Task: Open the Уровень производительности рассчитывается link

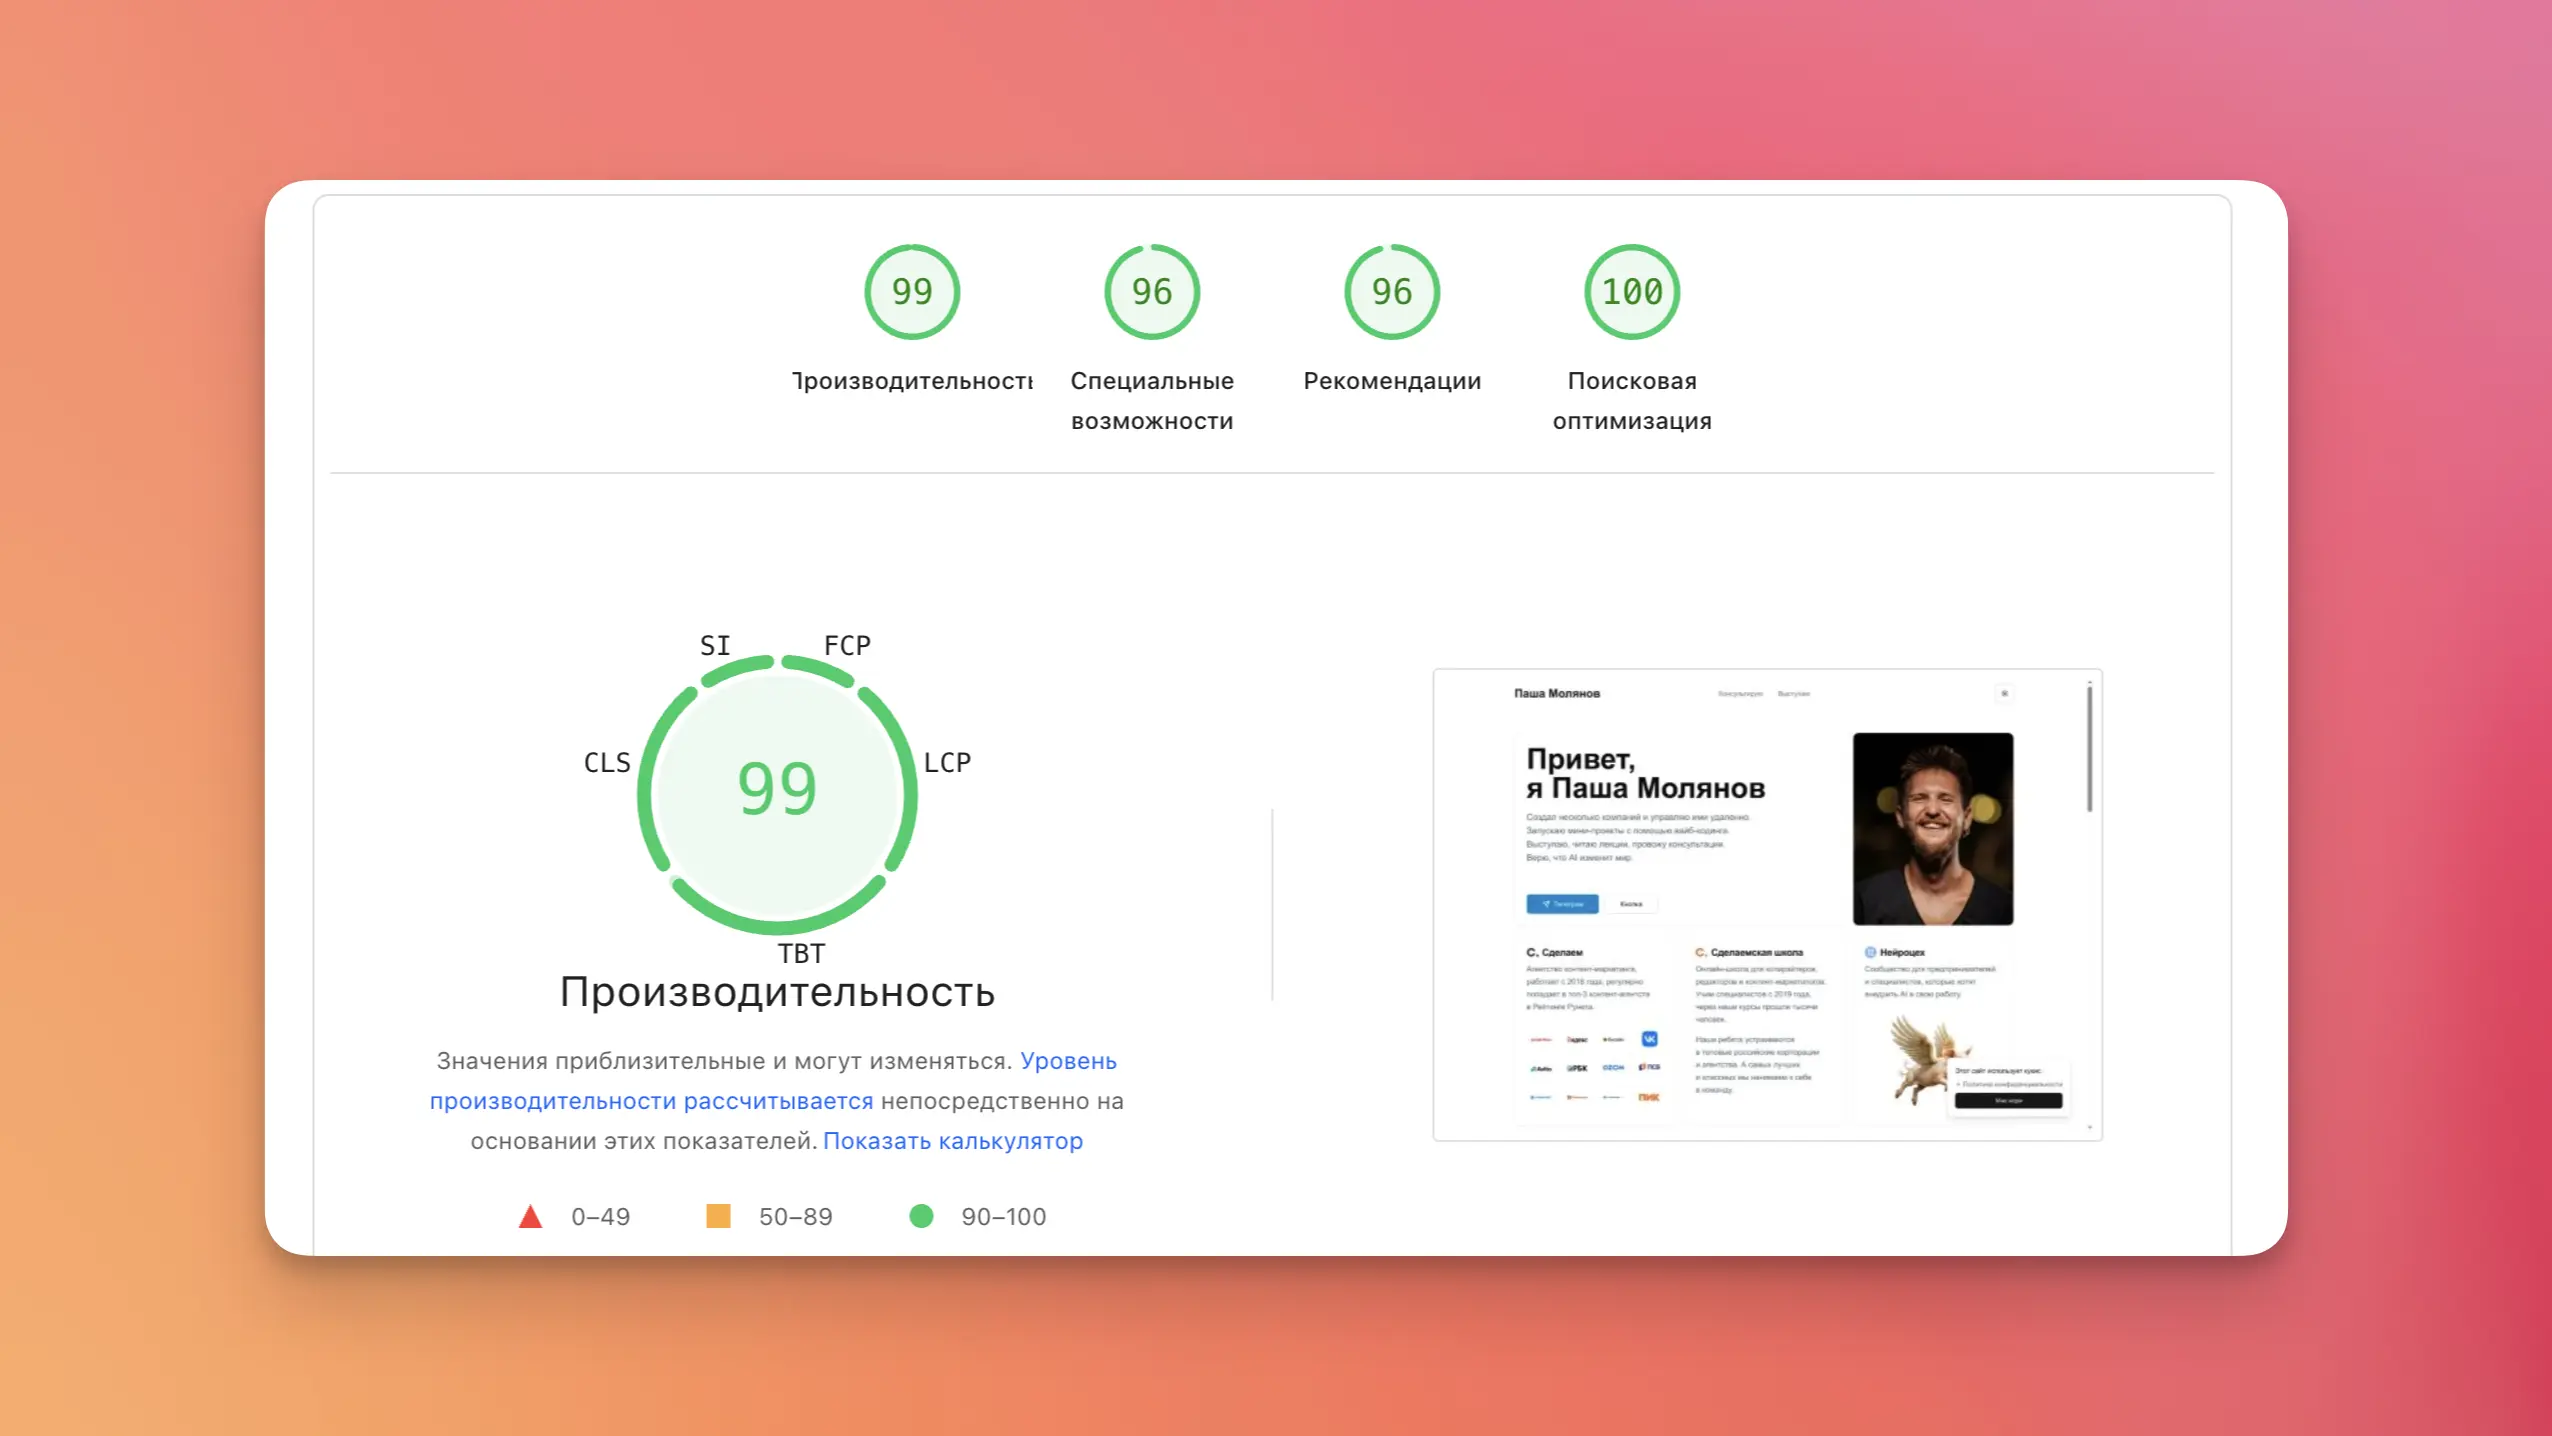Action: click(x=651, y=1101)
